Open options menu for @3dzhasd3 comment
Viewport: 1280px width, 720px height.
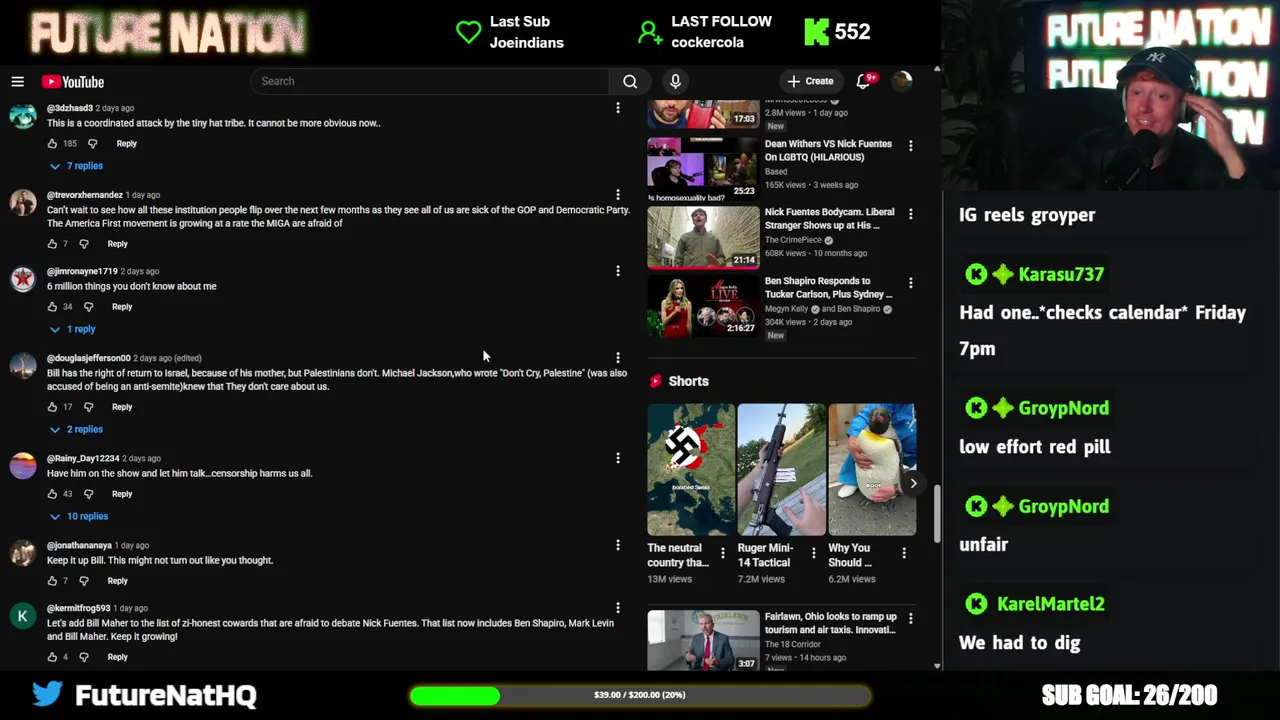click(x=618, y=108)
